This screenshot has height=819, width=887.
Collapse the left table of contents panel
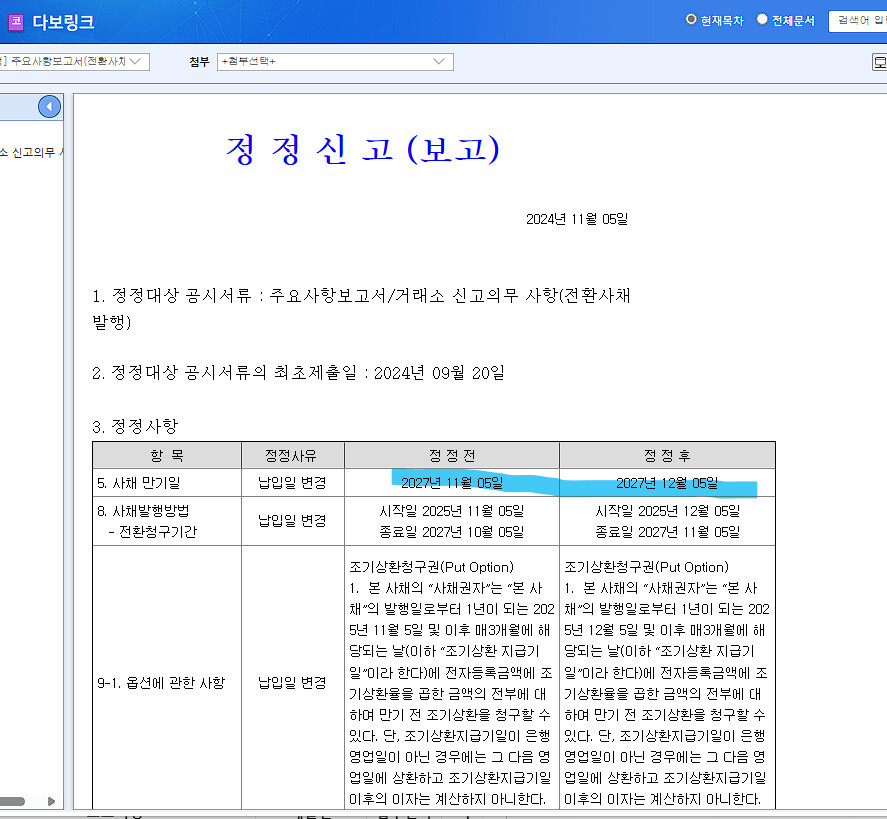coord(49,107)
